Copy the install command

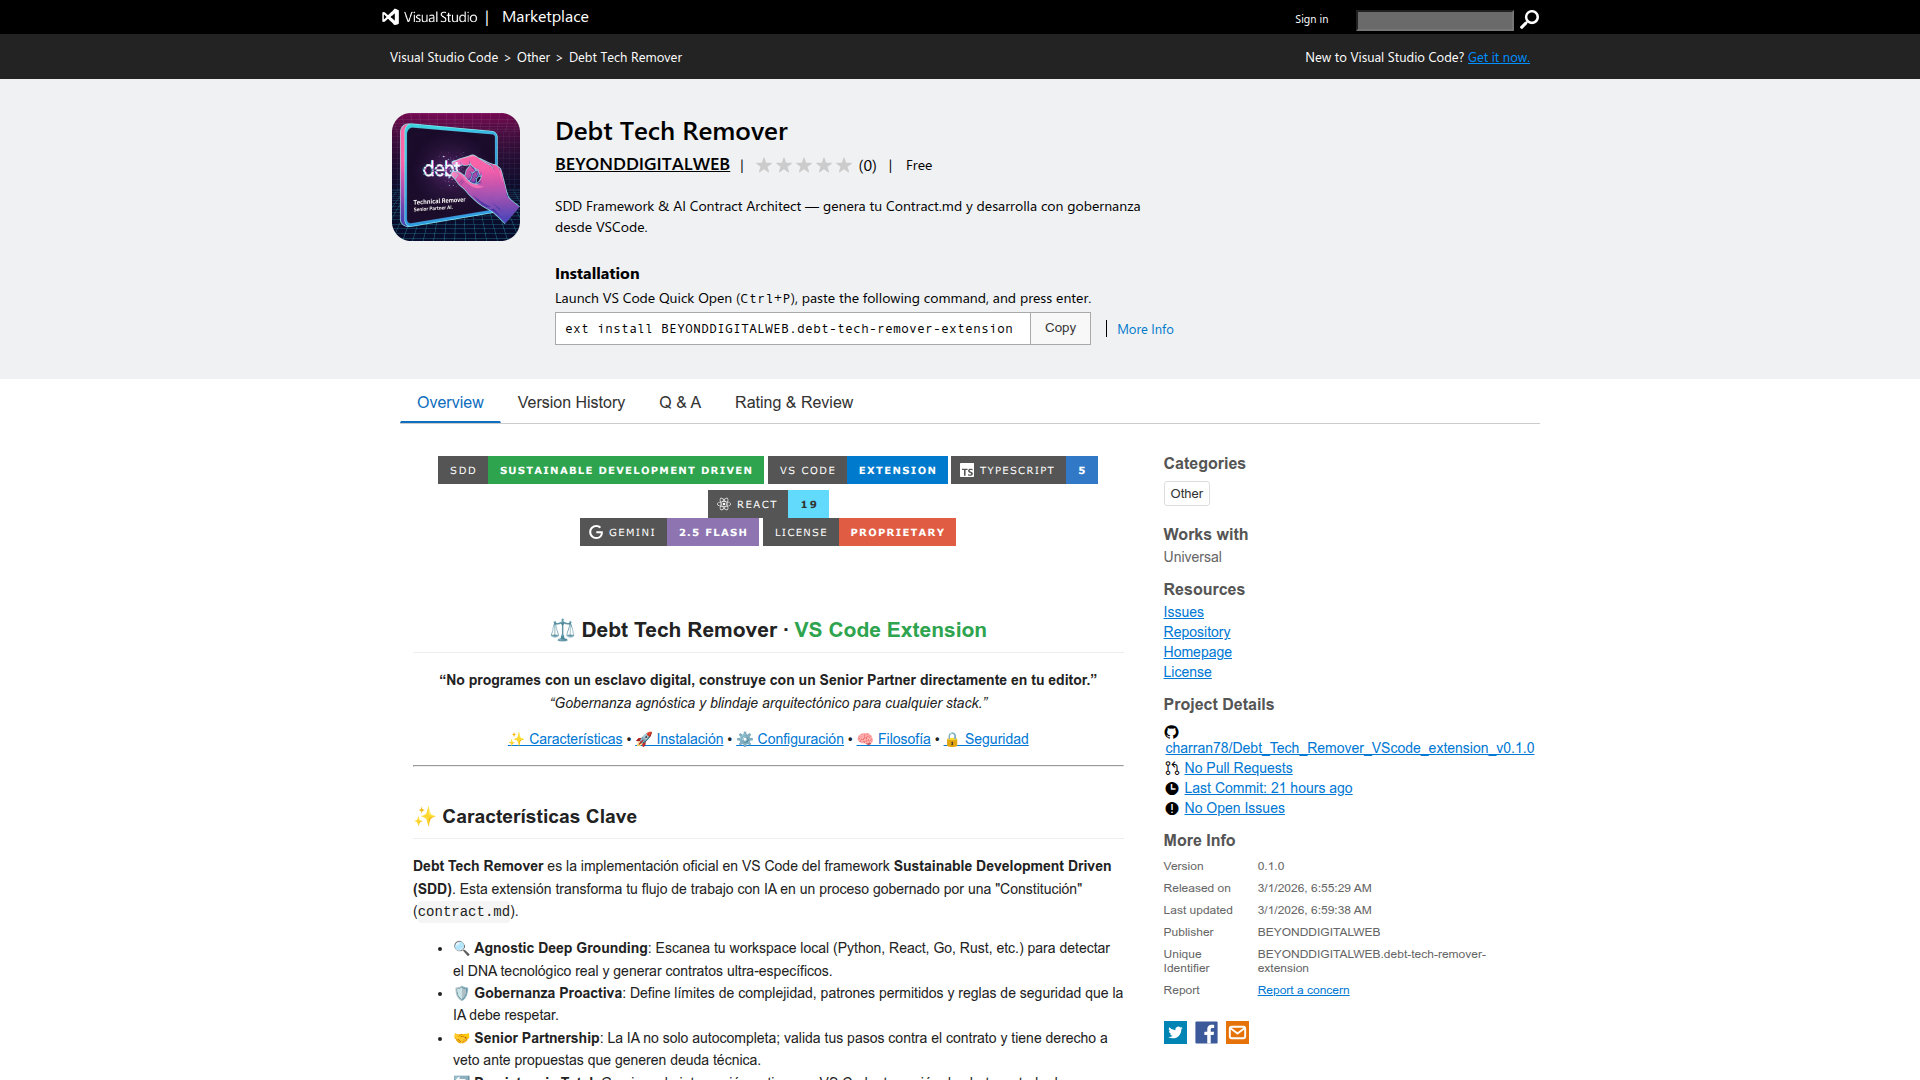1060,328
